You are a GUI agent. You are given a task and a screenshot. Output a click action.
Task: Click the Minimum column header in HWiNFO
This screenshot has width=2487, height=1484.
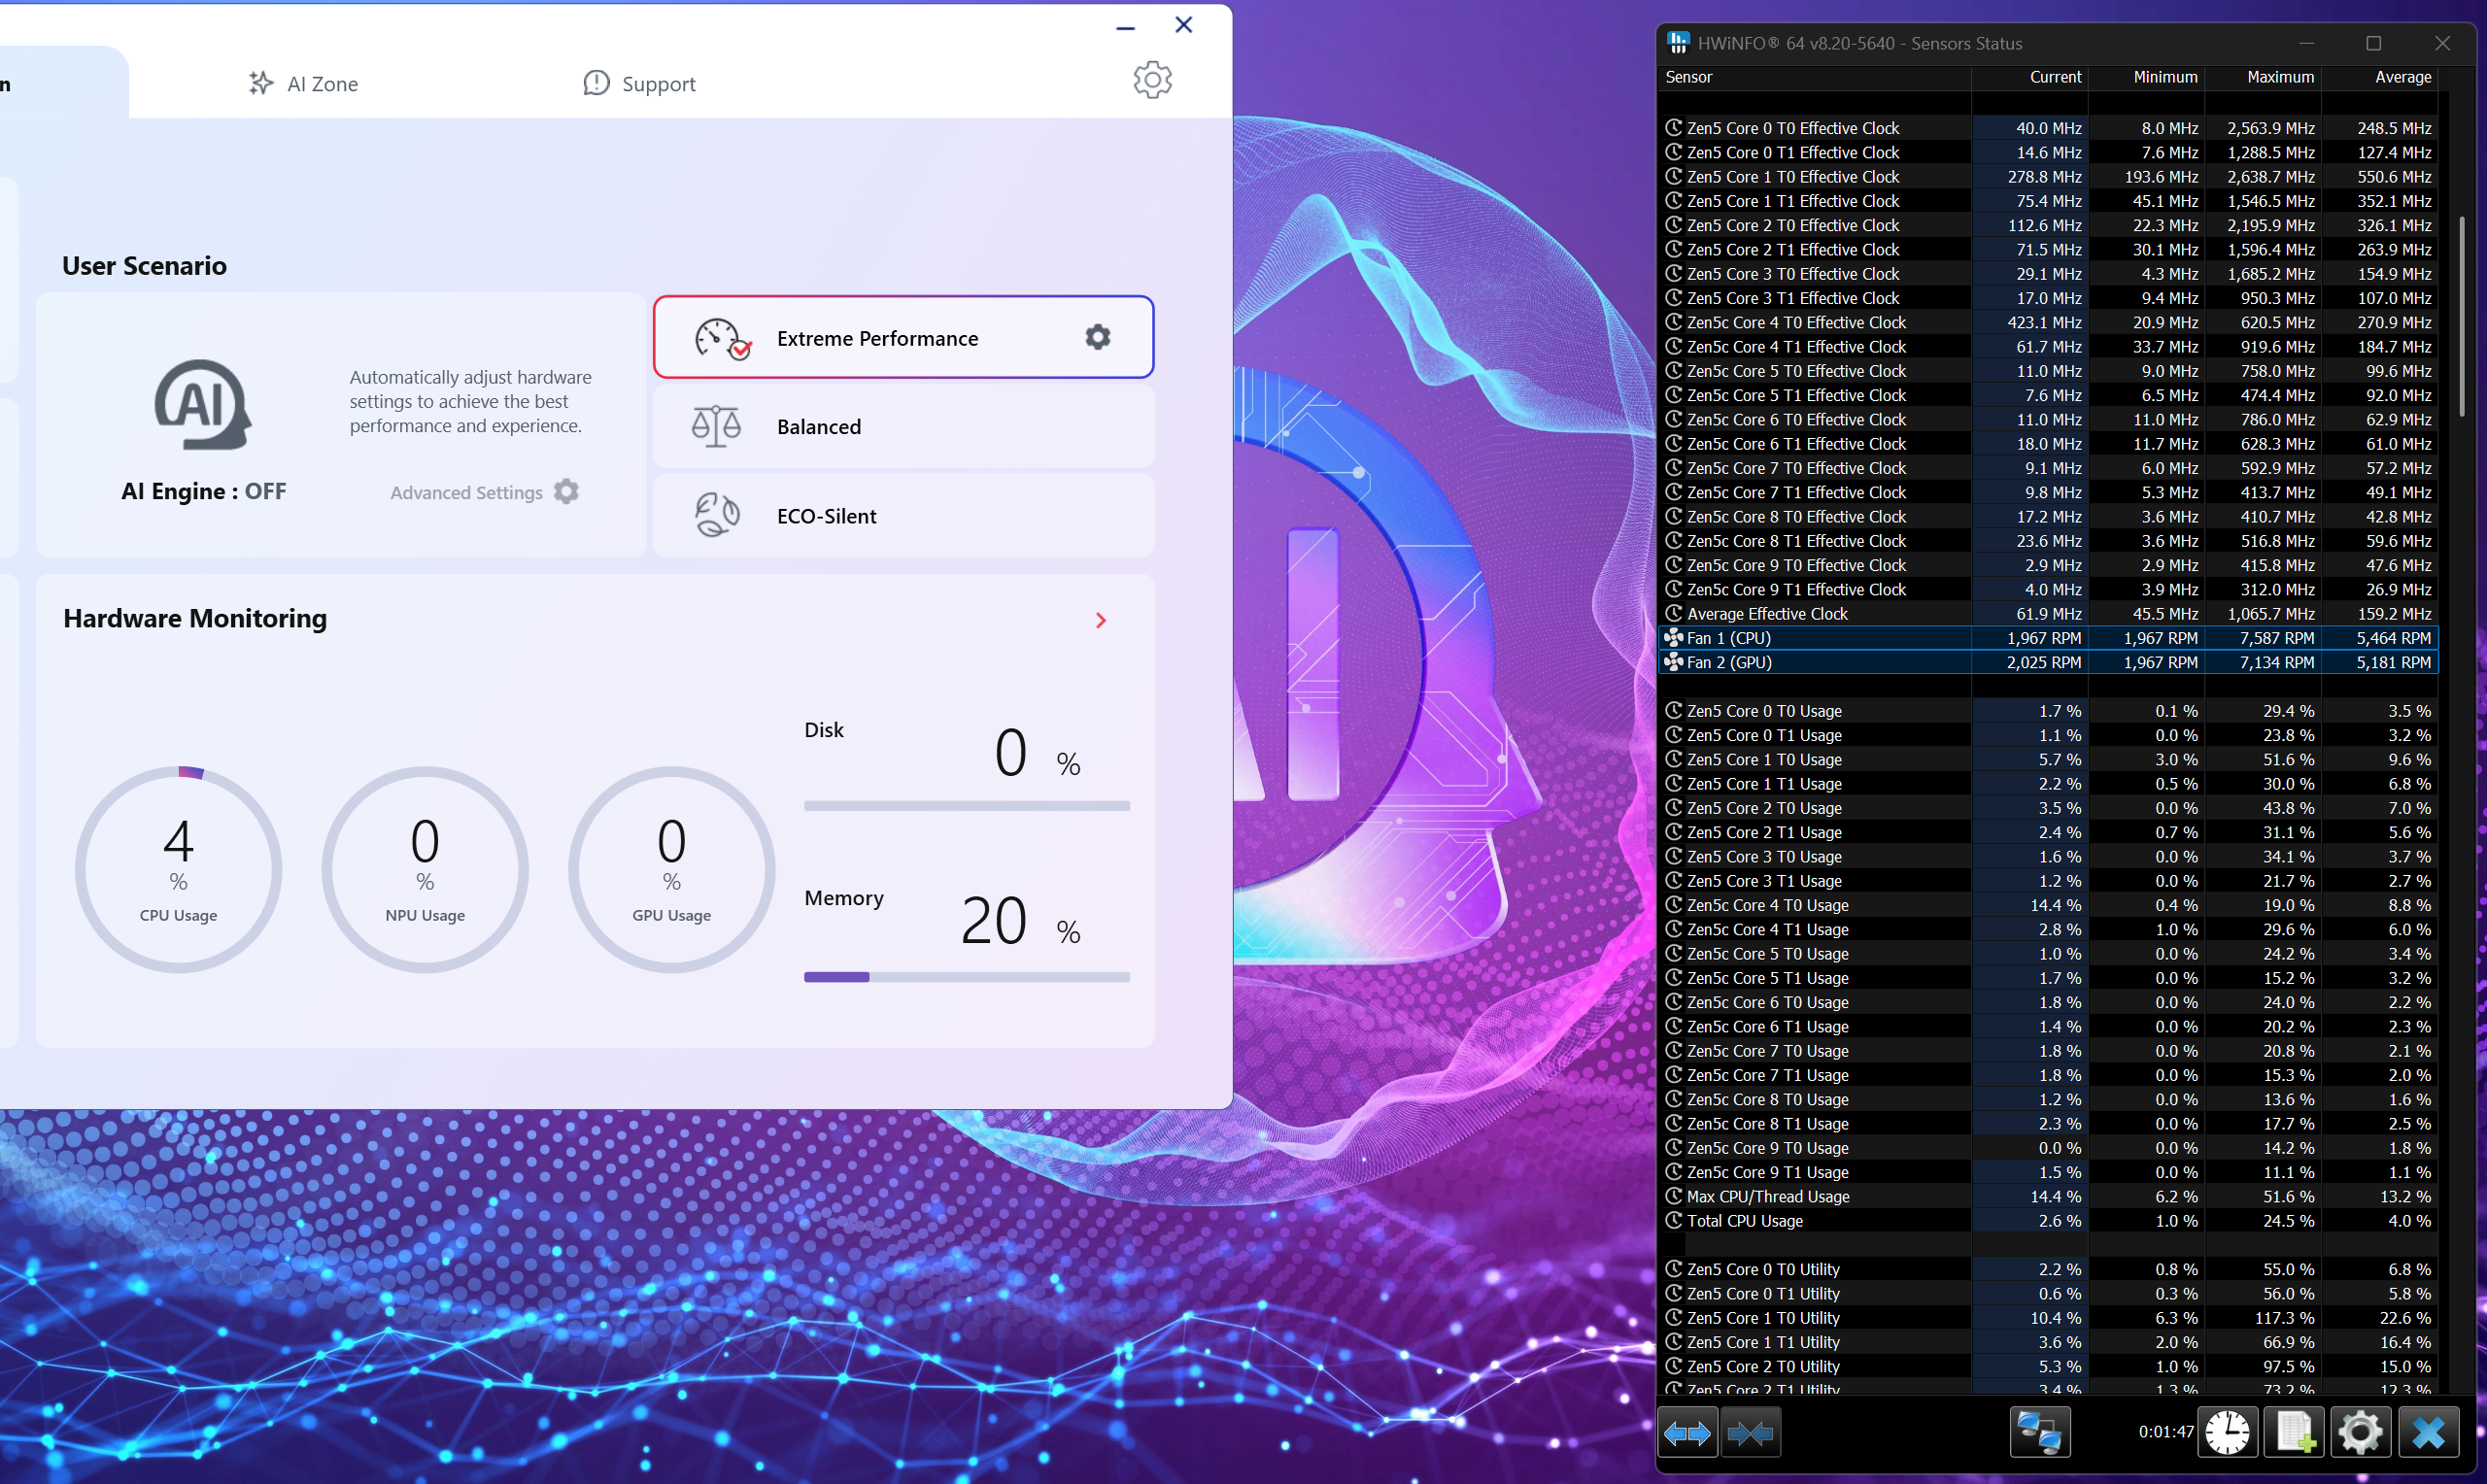[2146, 77]
